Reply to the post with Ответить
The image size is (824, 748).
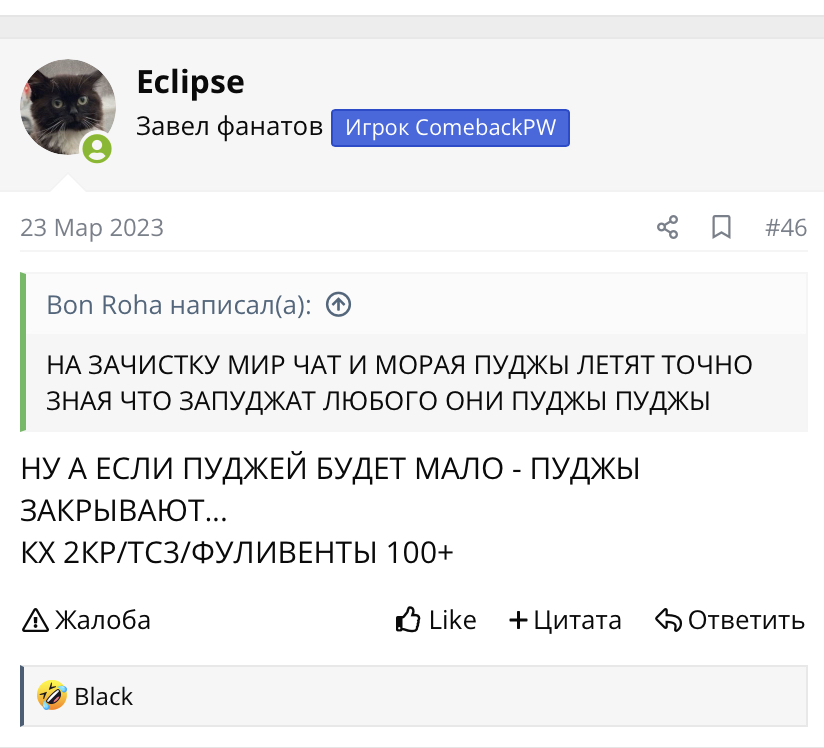click(x=730, y=620)
